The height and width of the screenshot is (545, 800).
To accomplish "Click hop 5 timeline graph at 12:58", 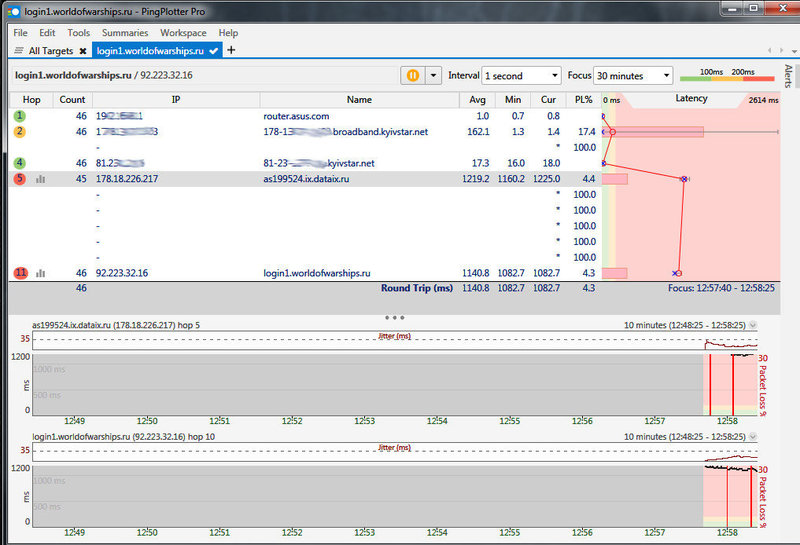I will (727, 385).
